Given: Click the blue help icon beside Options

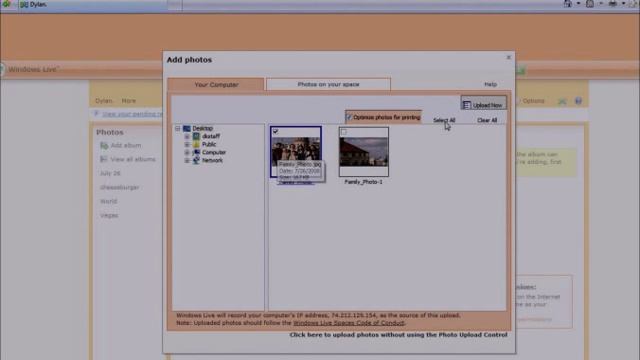Looking at the screenshot, I should coord(578,101).
